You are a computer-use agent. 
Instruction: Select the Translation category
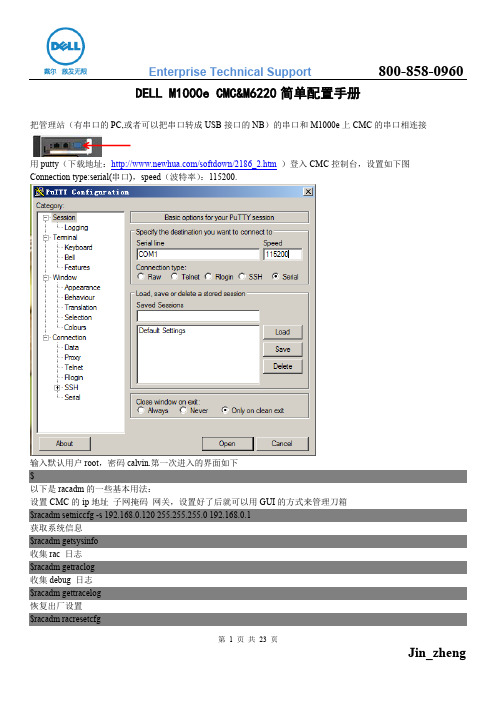click(x=81, y=307)
